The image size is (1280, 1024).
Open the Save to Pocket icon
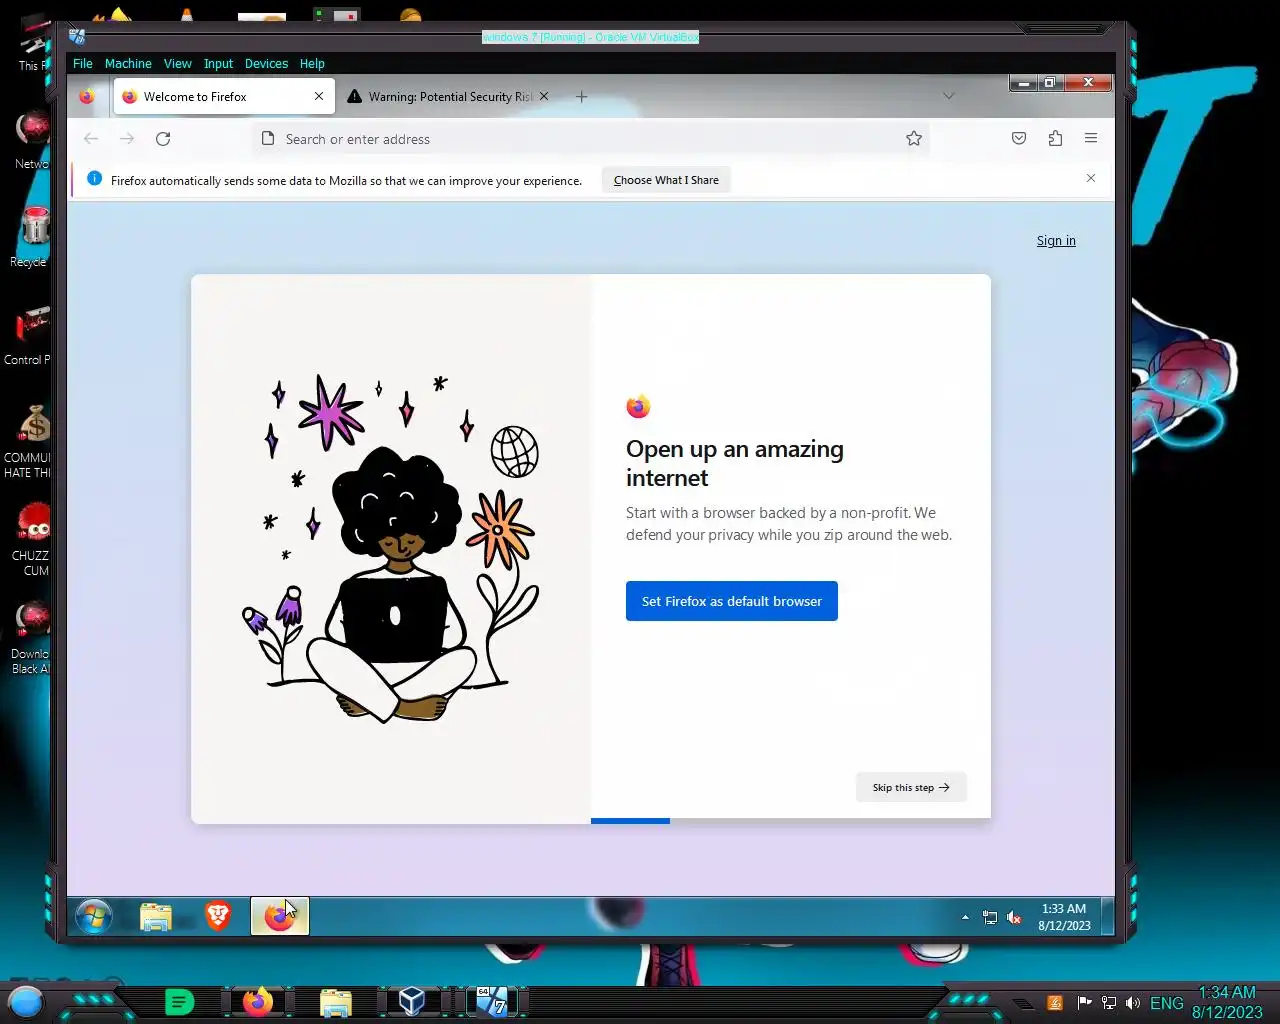tap(1019, 139)
